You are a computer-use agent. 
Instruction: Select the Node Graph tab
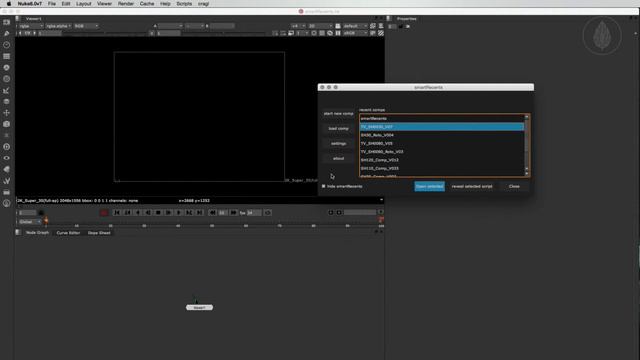37,233
